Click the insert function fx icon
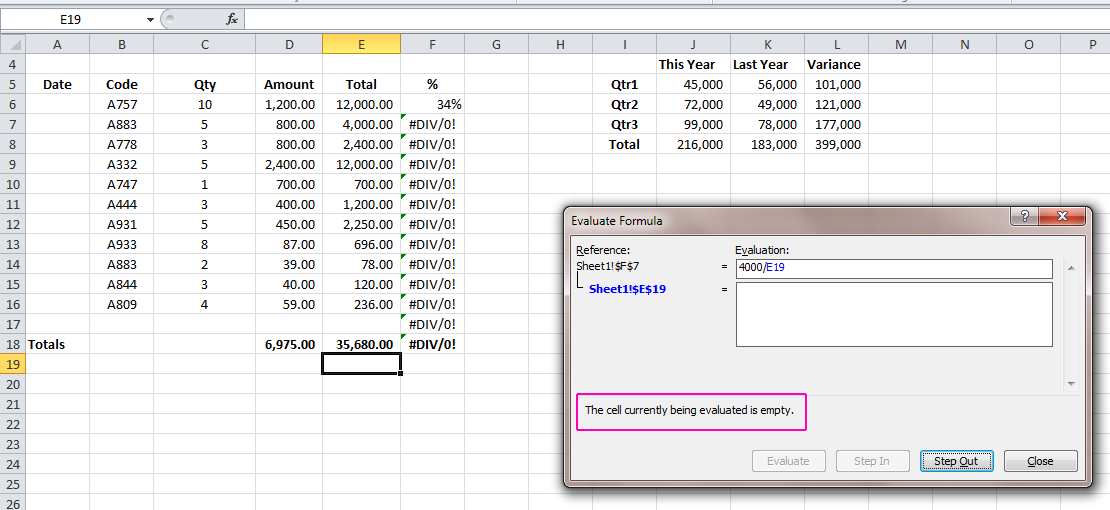 pyautogui.click(x=231, y=20)
